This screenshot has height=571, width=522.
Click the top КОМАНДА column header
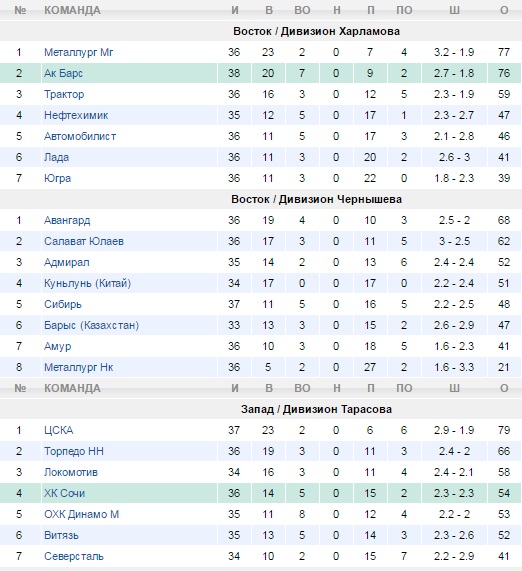point(72,10)
